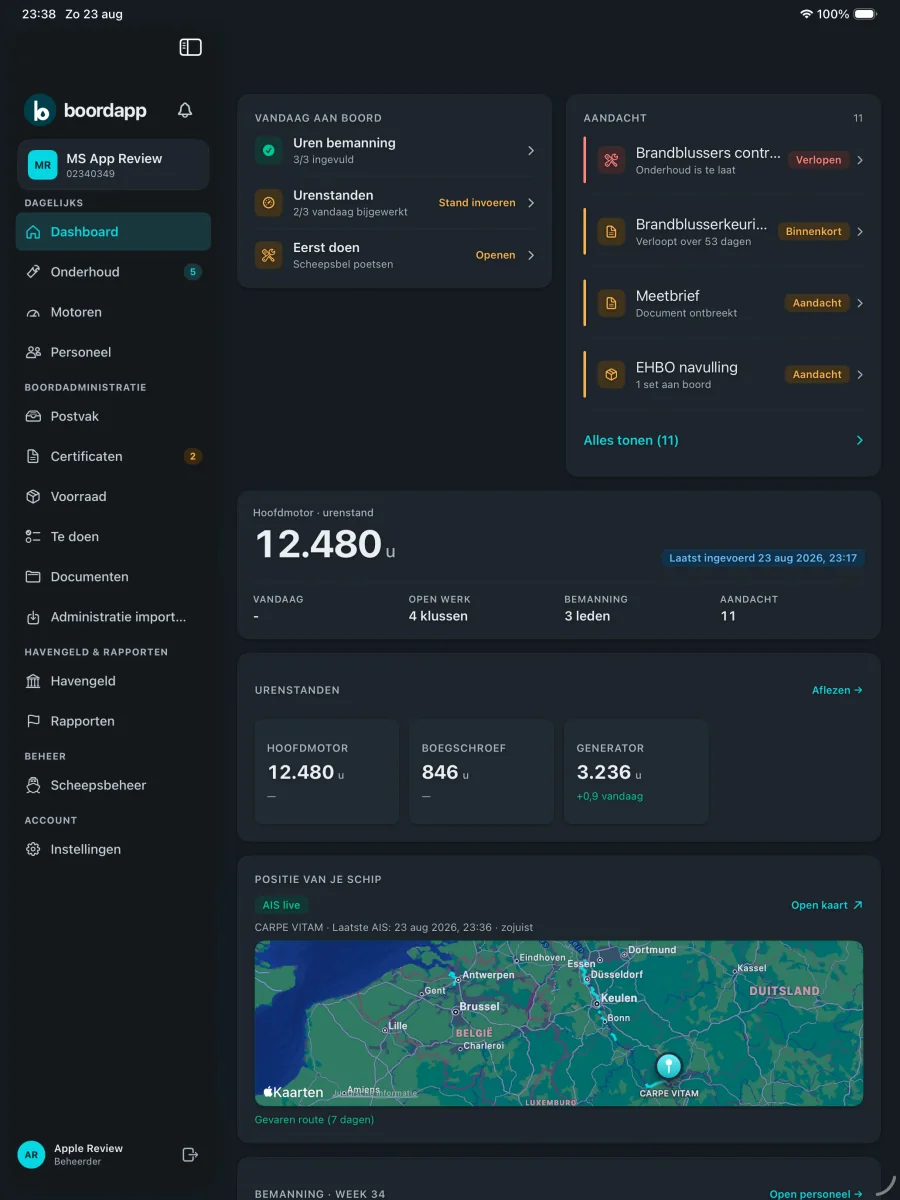Click the logout icon next to Apple Review

tap(190, 1155)
